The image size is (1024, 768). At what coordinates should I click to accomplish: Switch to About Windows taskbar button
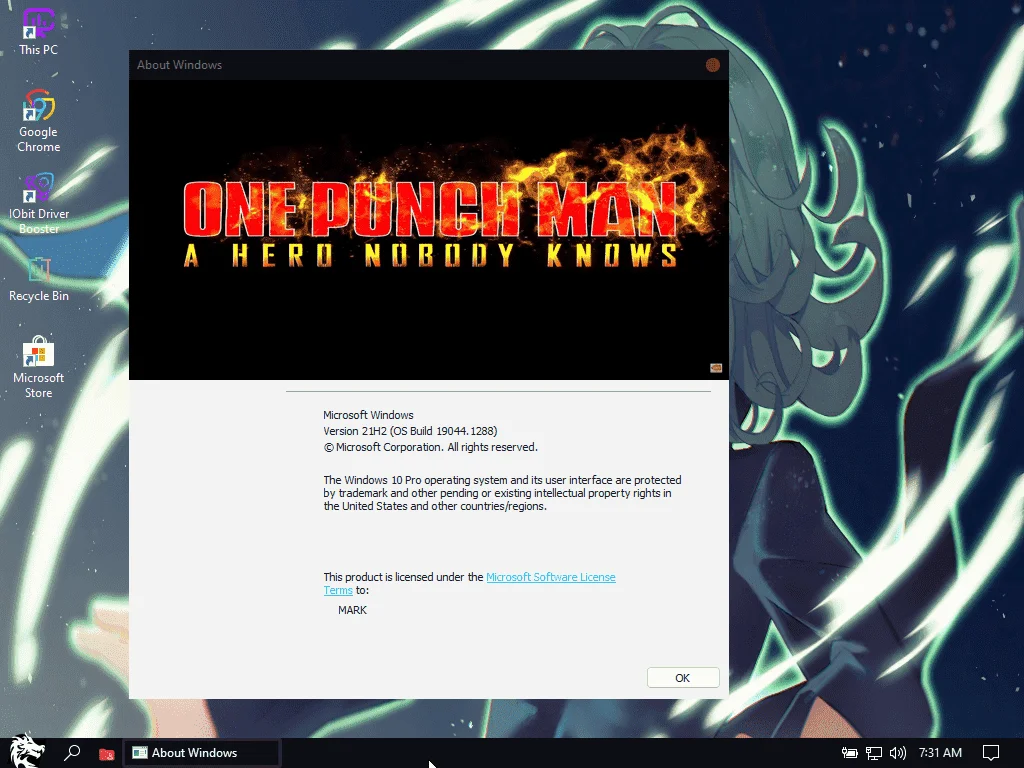pos(202,753)
